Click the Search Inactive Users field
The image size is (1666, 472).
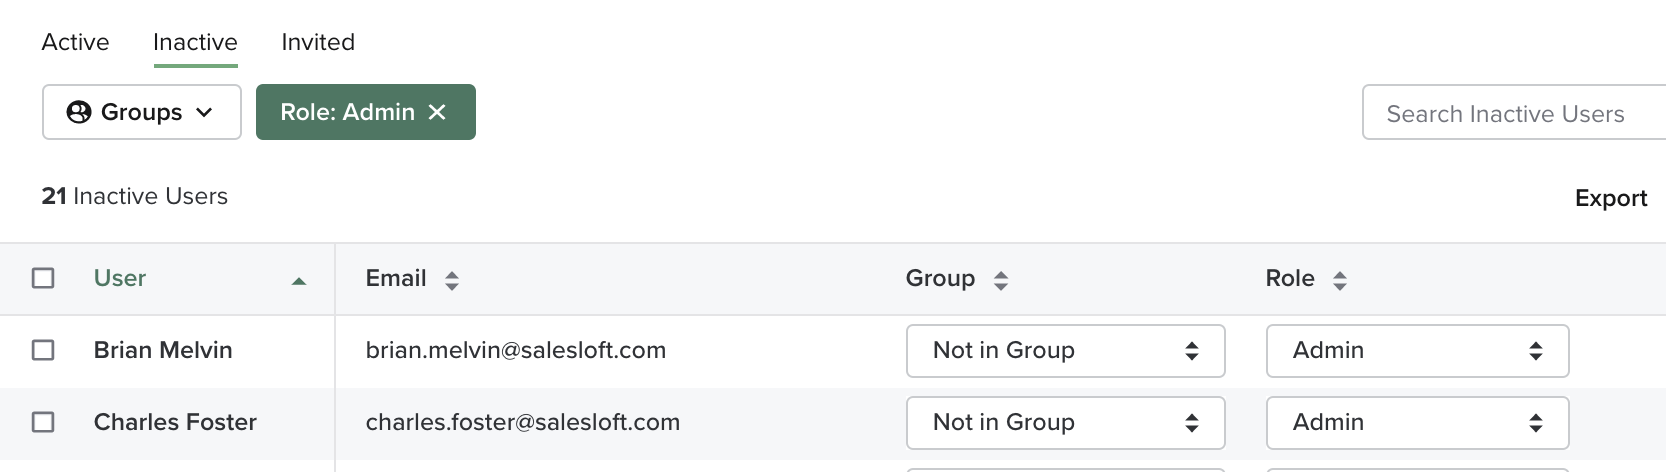(1510, 114)
